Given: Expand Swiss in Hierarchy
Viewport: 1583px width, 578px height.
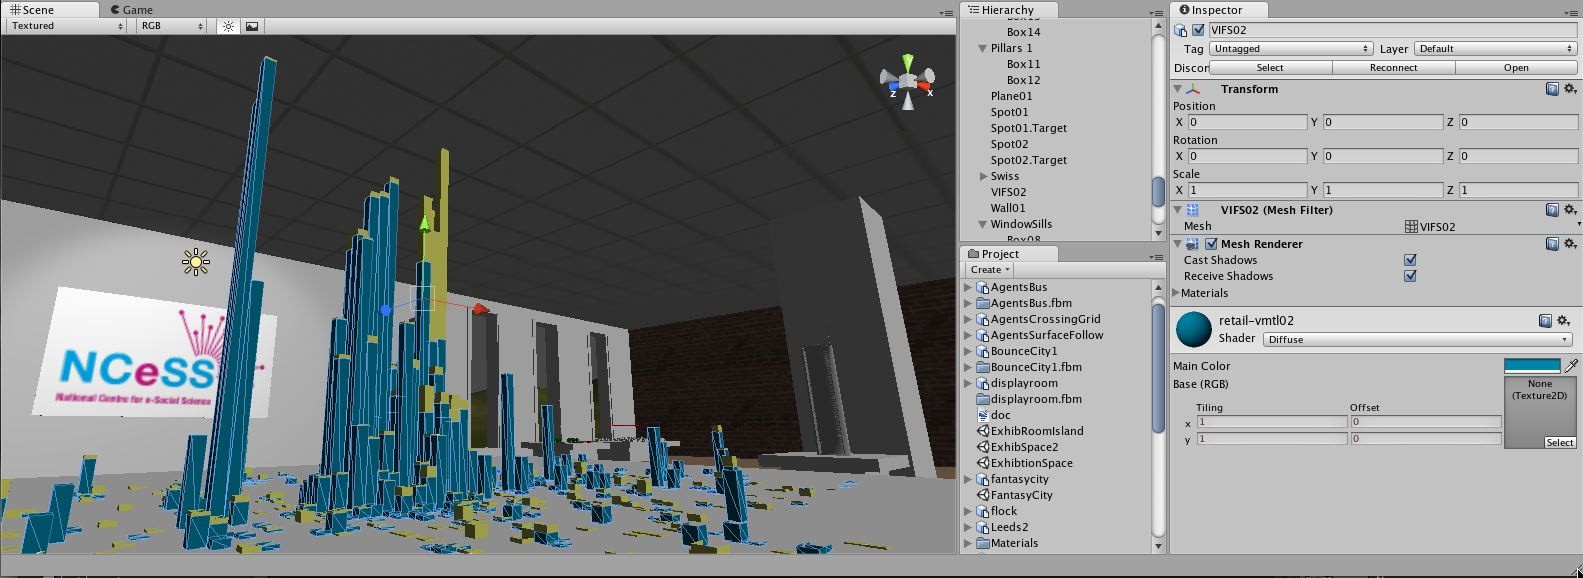Looking at the screenshot, I should 984,176.
